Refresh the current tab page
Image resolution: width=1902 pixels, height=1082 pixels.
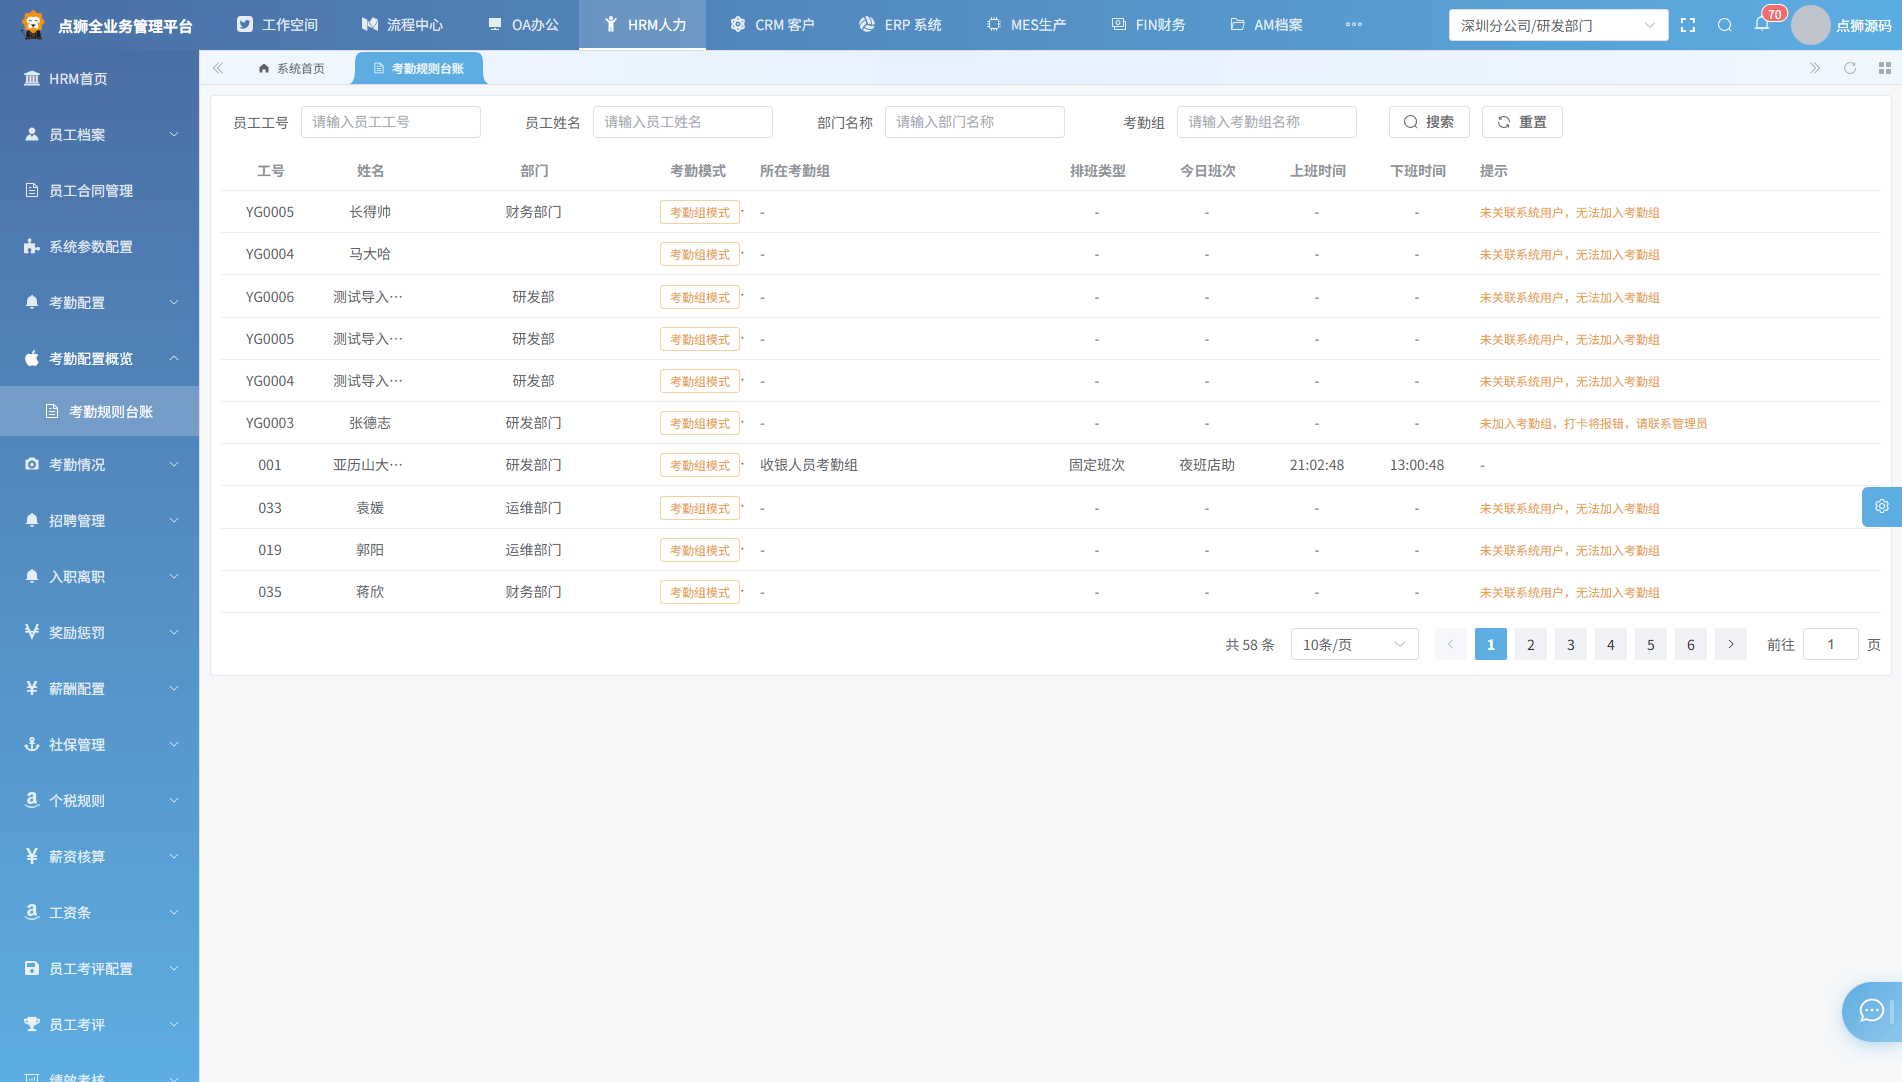pyautogui.click(x=1850, y=68)
